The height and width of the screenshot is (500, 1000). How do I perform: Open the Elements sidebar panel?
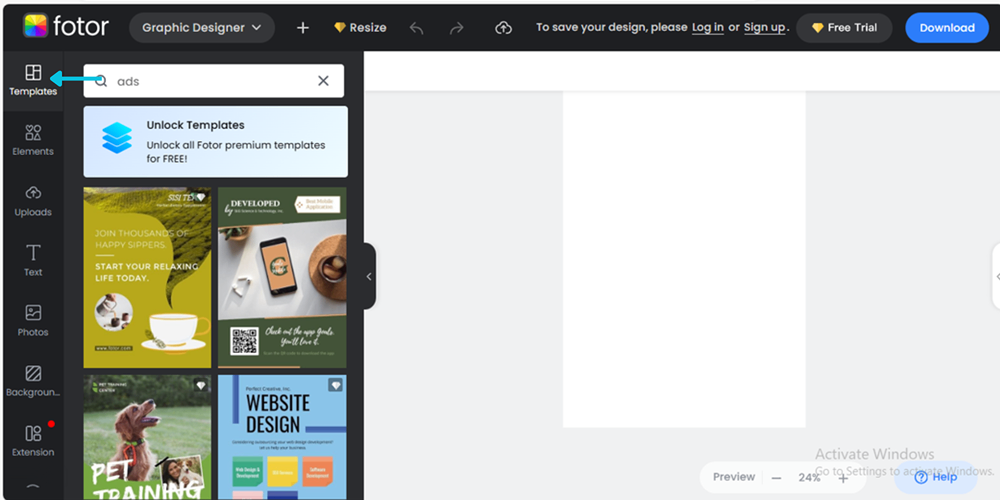(33, 140)
